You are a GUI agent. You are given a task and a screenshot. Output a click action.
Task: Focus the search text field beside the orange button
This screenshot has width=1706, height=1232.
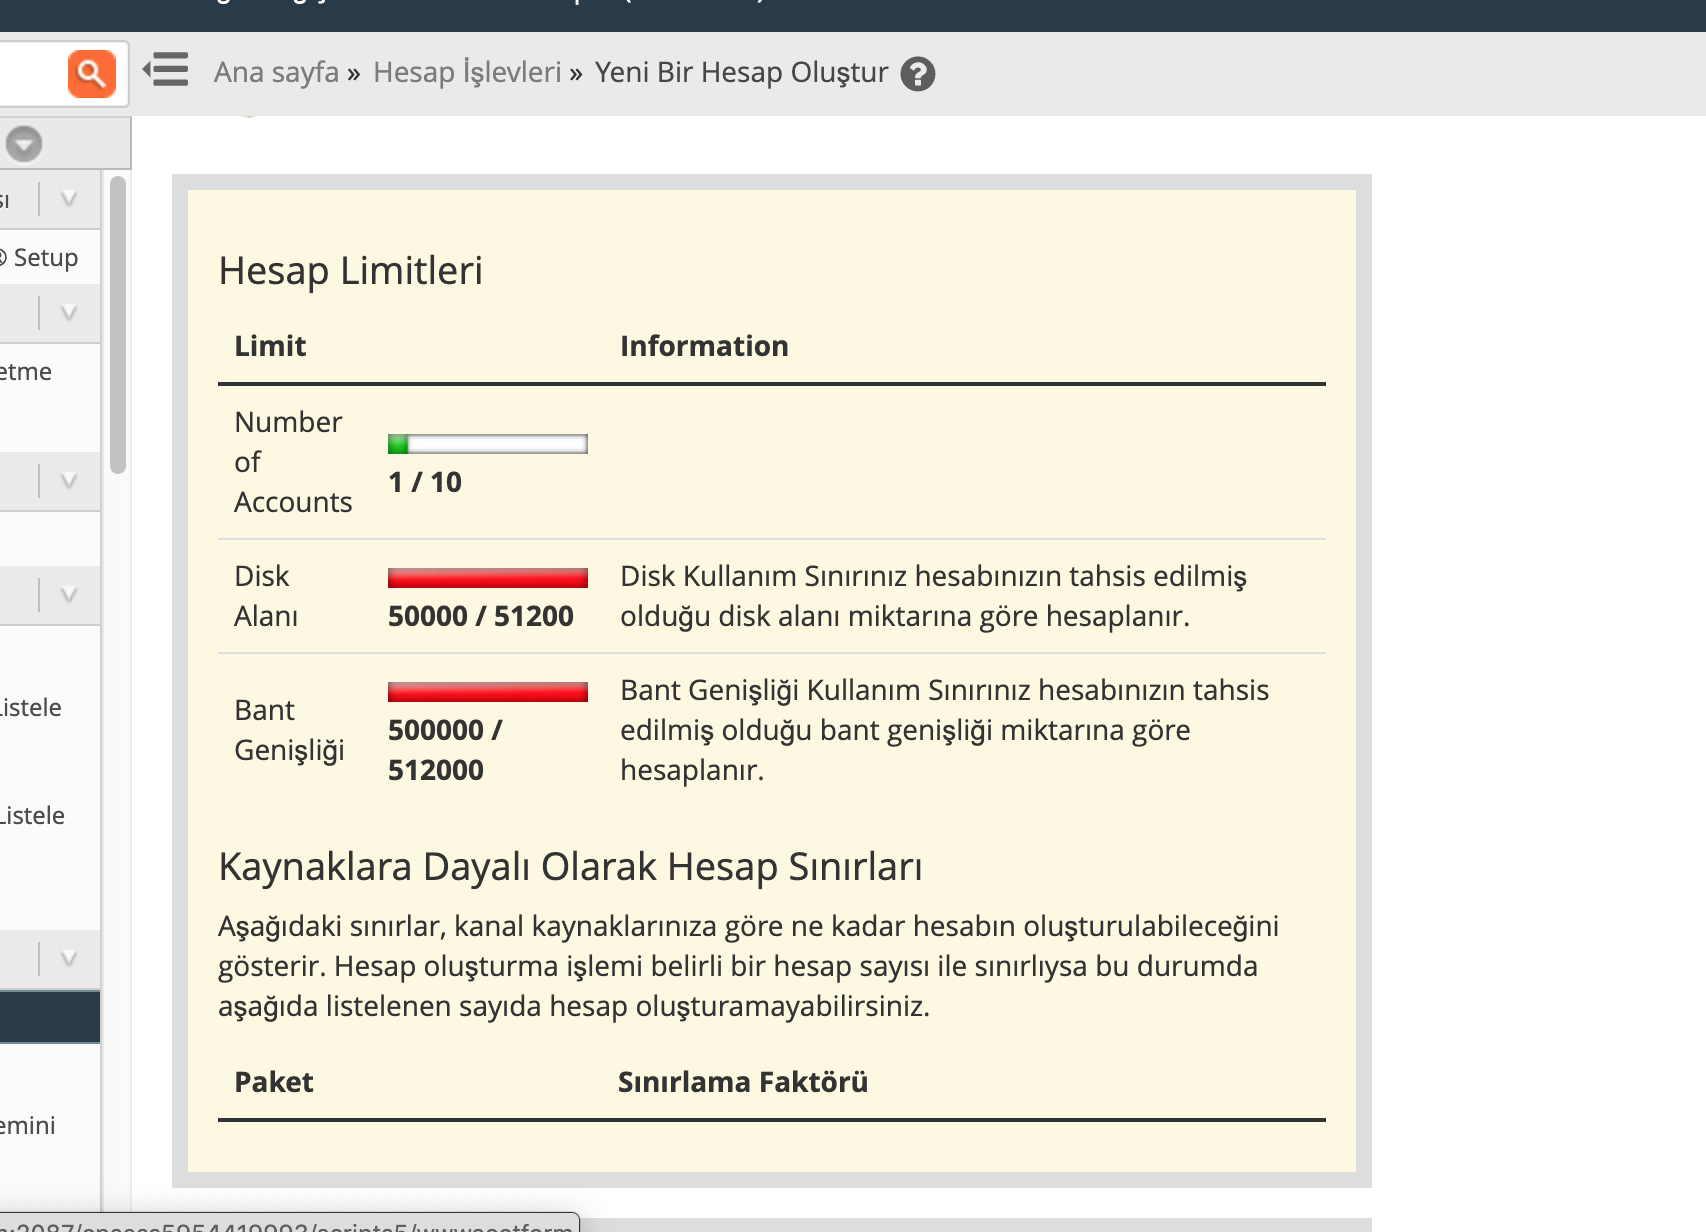coord(32,74)
